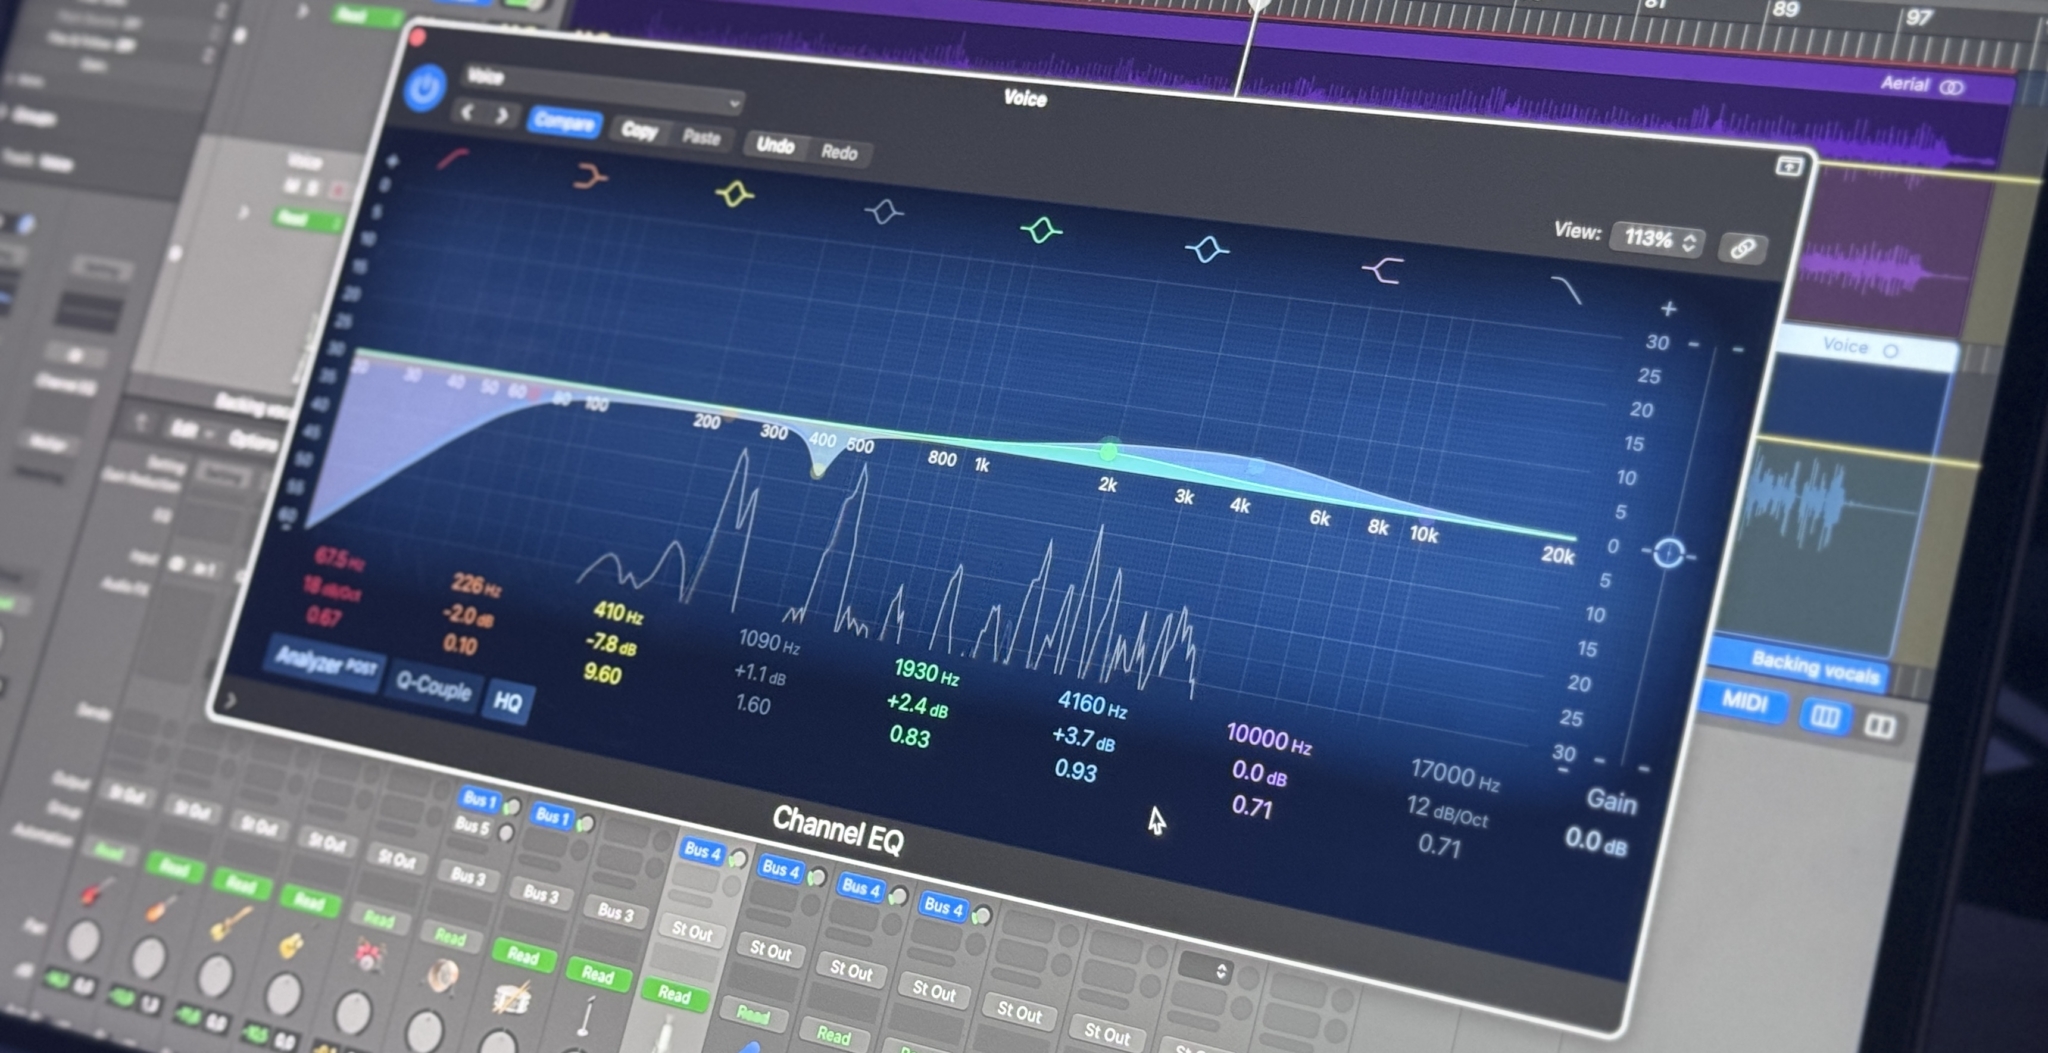Change the View 113% size stepper
Screen dimensions: 2048x1053
(1658, 239)
